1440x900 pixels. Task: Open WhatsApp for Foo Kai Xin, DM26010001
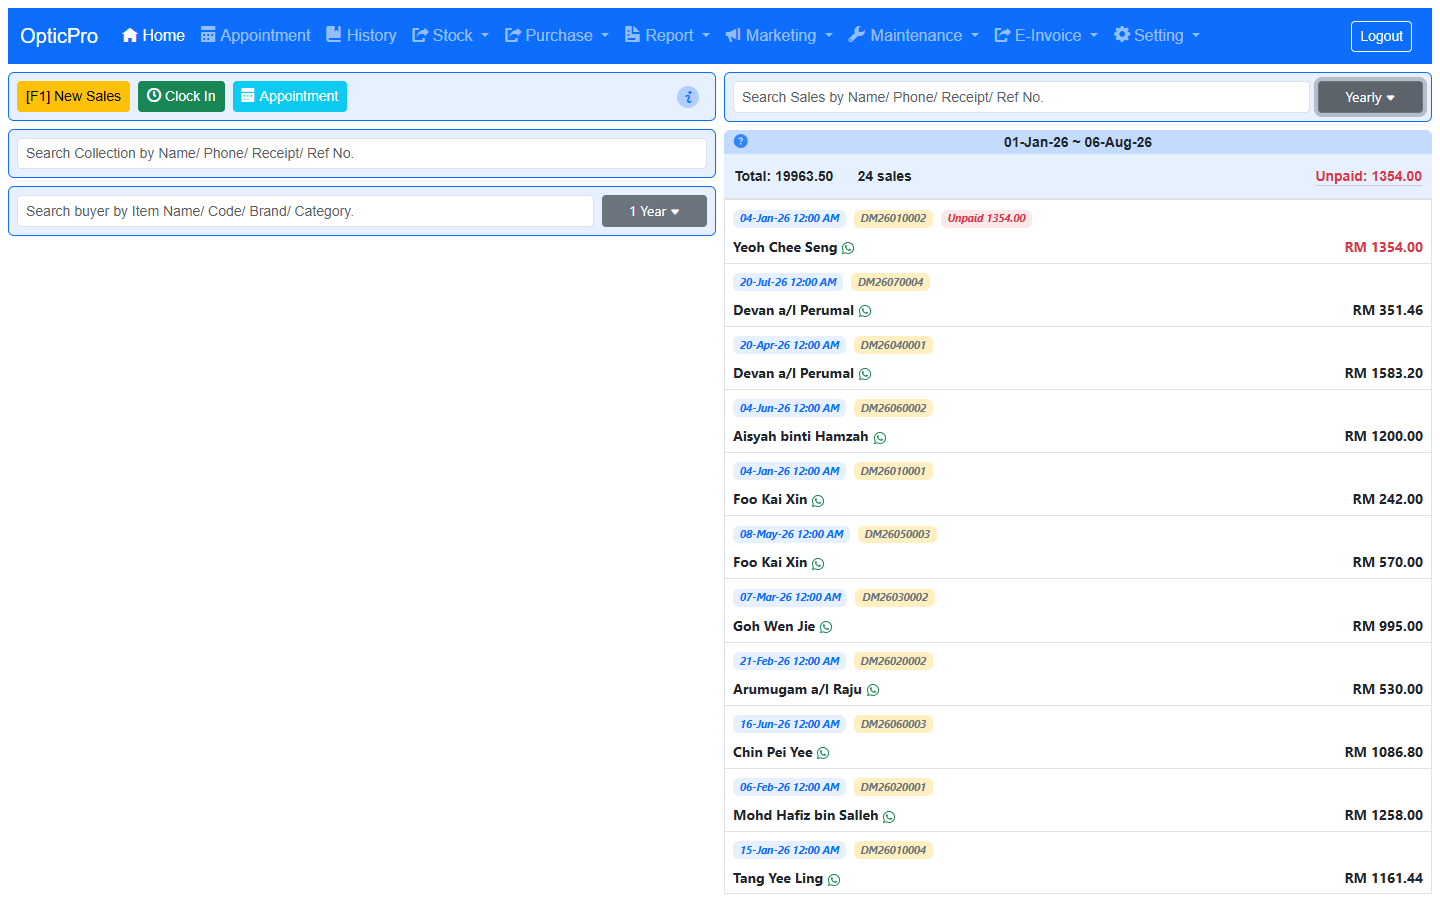[x=818, y=501]
